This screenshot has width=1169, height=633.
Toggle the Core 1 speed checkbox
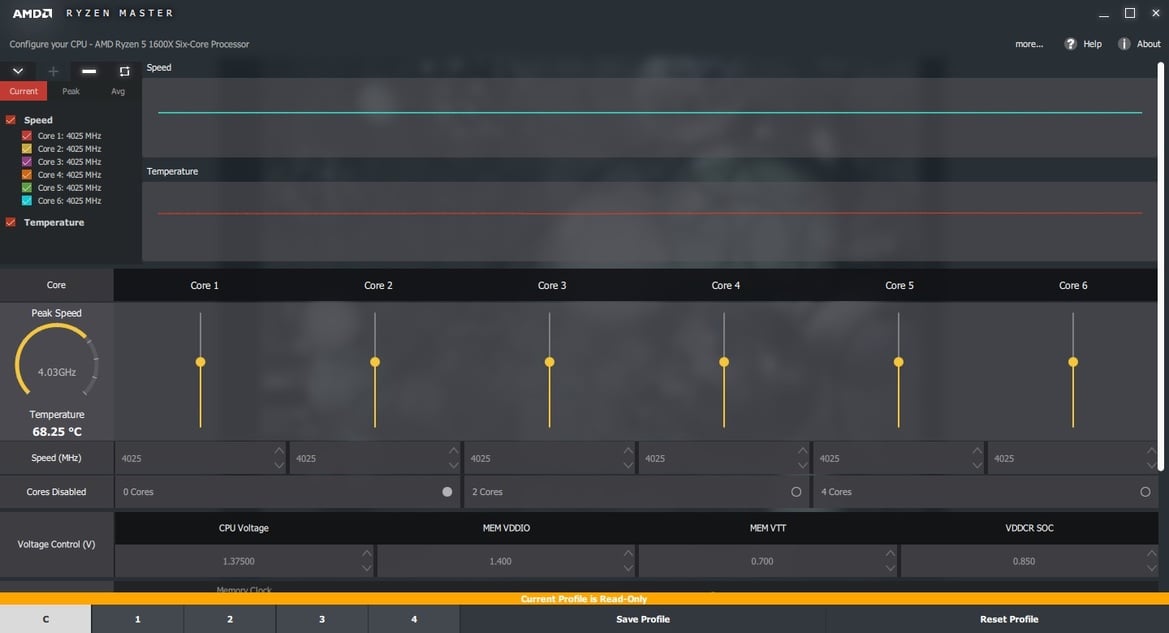[x=27, y=136]
